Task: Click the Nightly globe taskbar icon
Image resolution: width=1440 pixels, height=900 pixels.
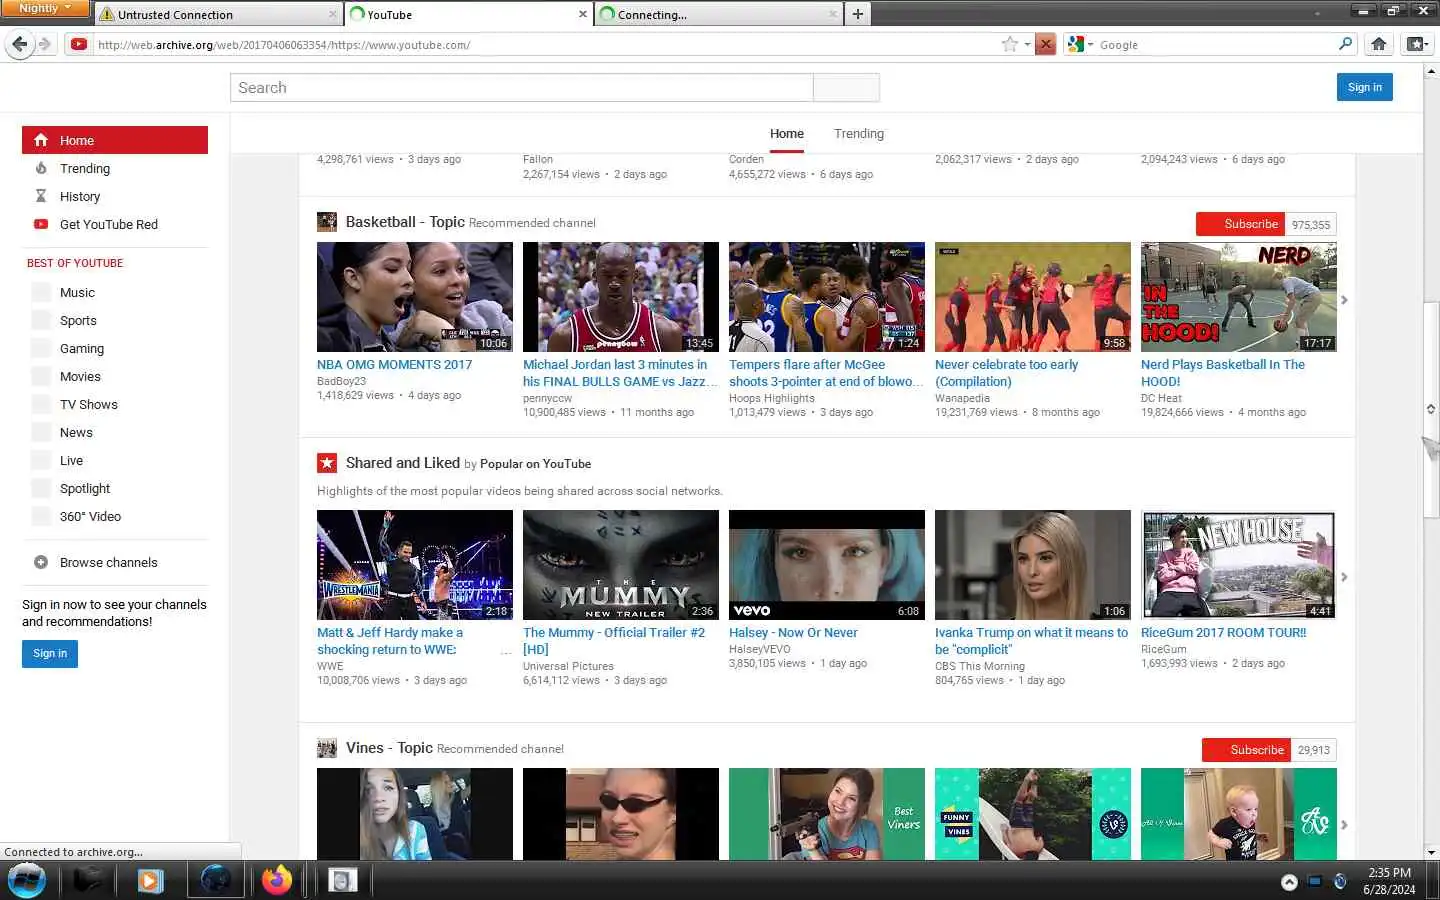Action: pyautogui.click(x=216, y=880)
